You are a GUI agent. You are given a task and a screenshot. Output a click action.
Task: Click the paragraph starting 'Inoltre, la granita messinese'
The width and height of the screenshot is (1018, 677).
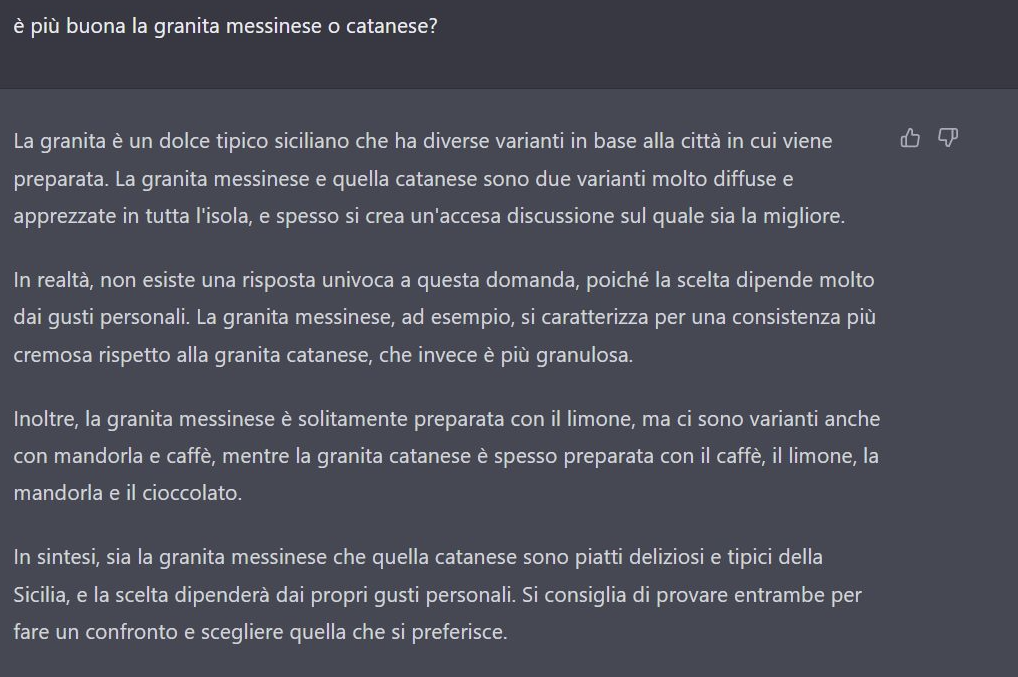coord(447,456)
